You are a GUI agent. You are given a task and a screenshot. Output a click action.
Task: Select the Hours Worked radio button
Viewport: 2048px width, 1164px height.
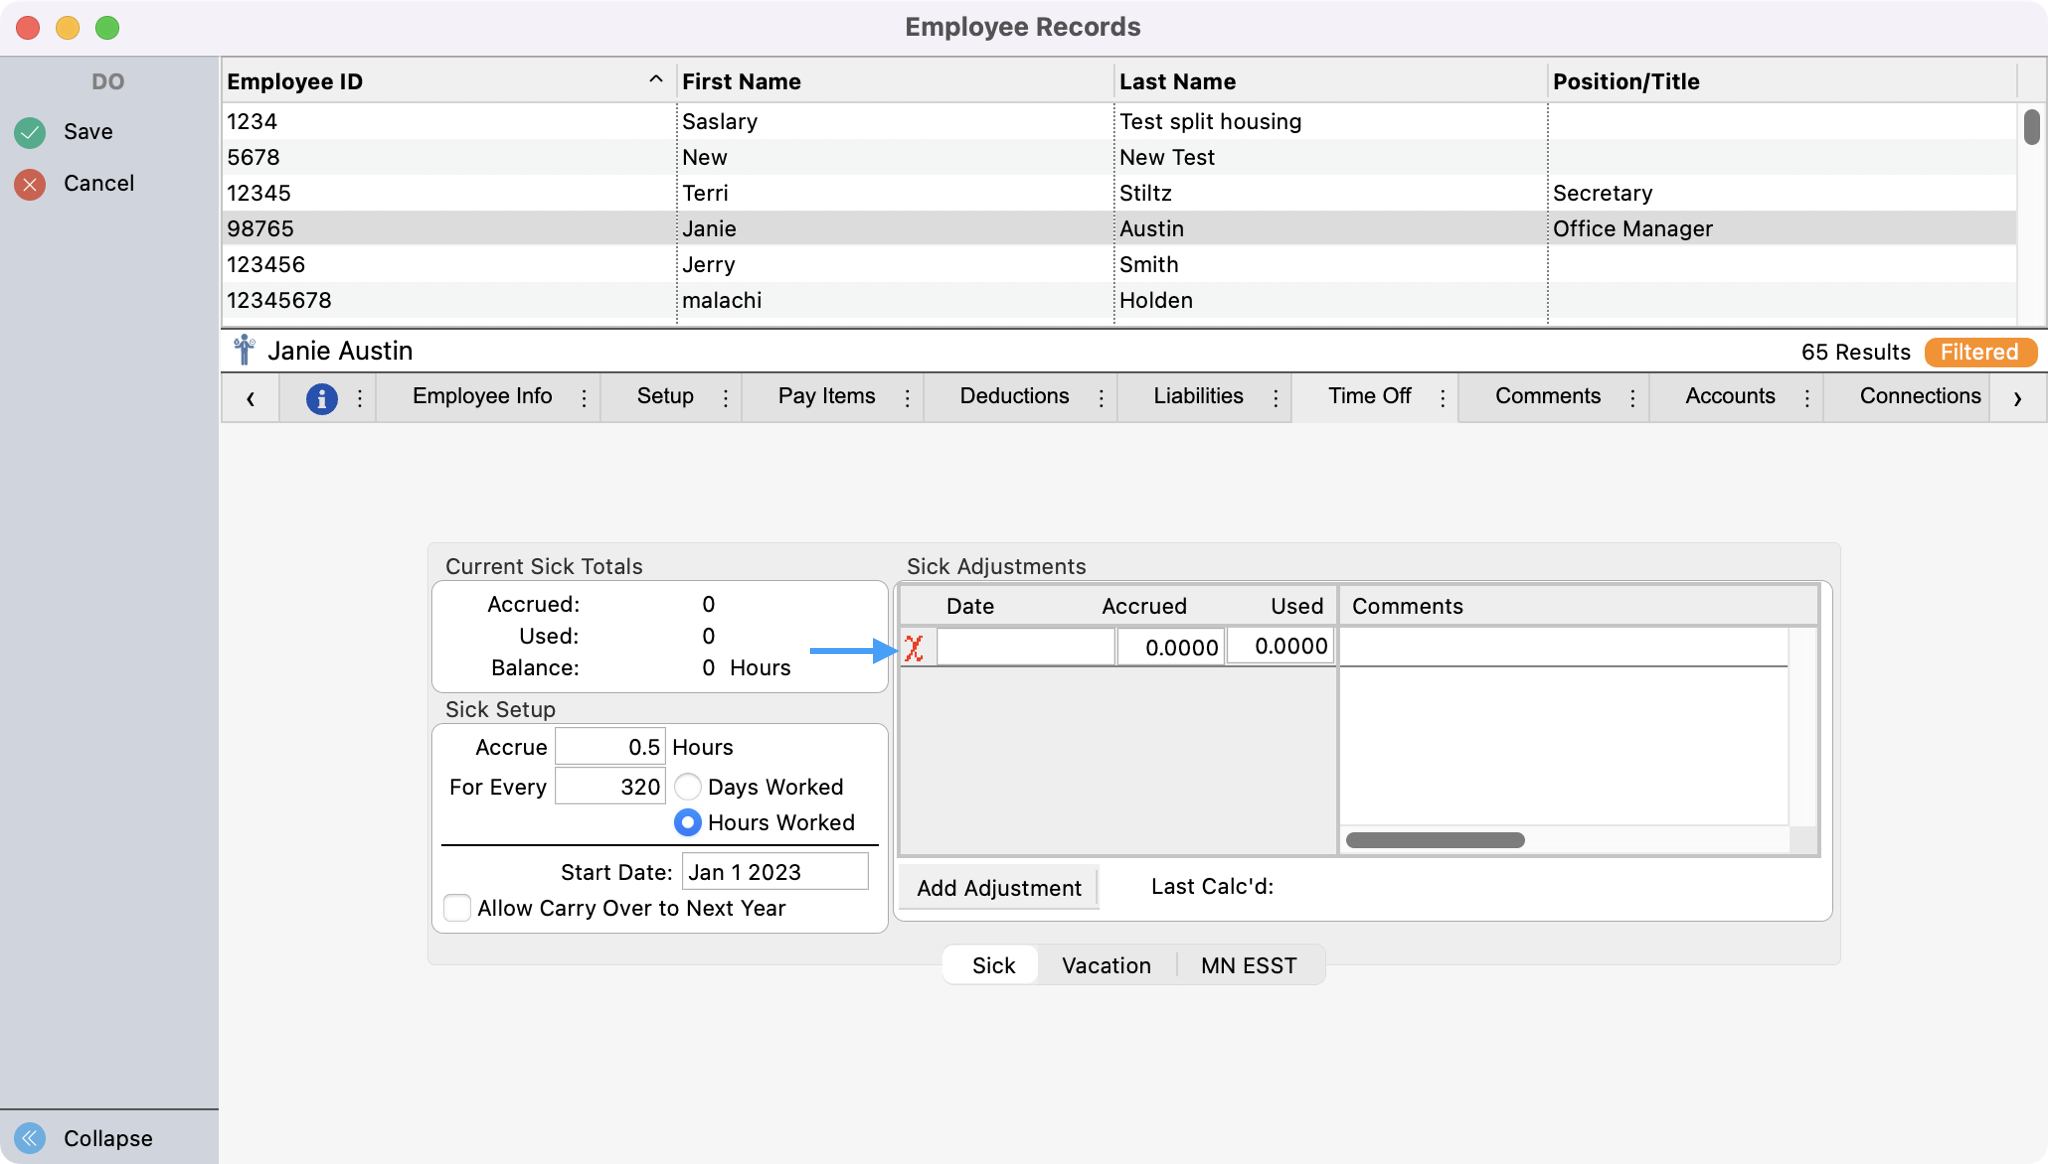click(x=687, y=823)
